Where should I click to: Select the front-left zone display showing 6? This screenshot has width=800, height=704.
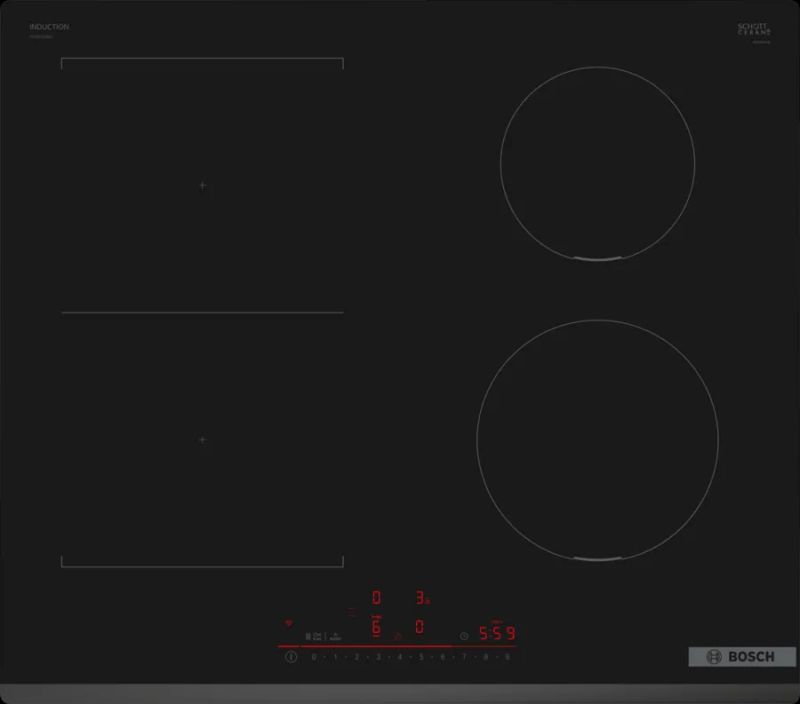click(x=376, y=629)
